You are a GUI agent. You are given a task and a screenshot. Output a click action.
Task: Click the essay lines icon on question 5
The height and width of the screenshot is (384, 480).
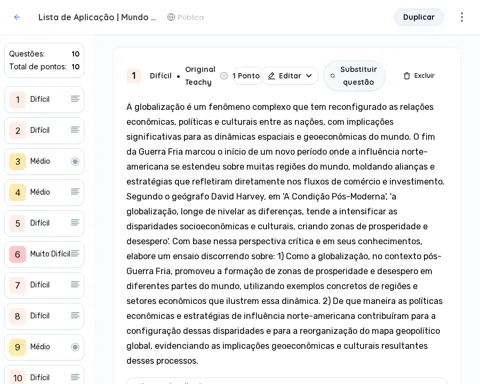(x=75, y=222)
